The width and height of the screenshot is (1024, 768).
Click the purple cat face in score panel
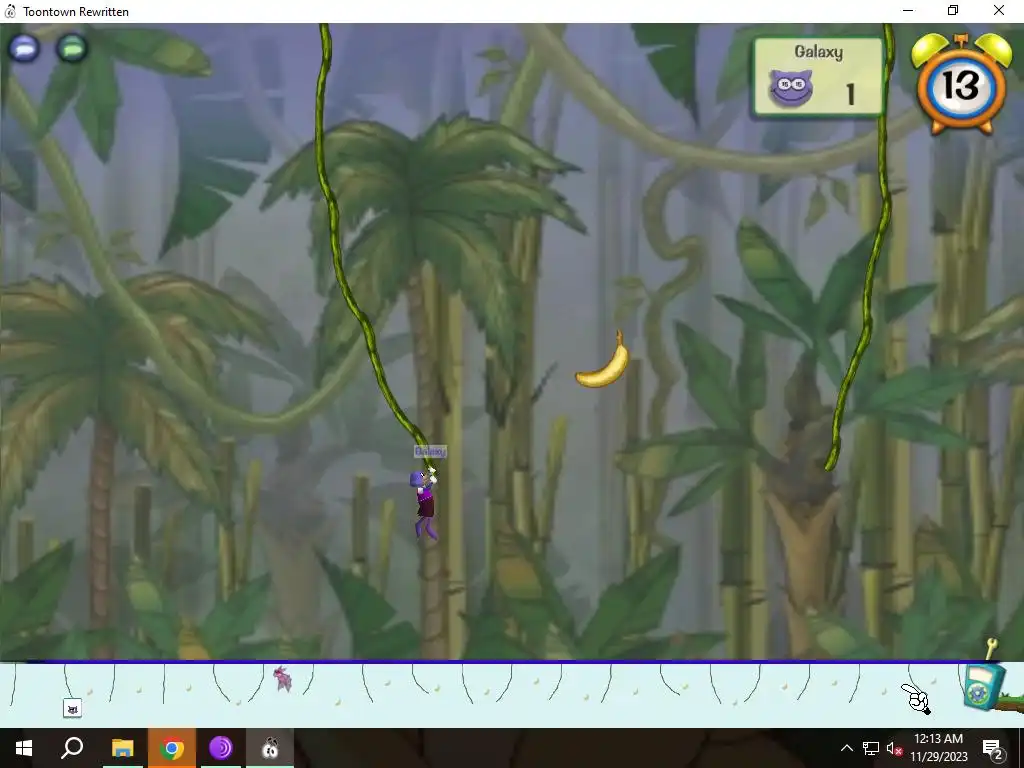click(791, 88)
